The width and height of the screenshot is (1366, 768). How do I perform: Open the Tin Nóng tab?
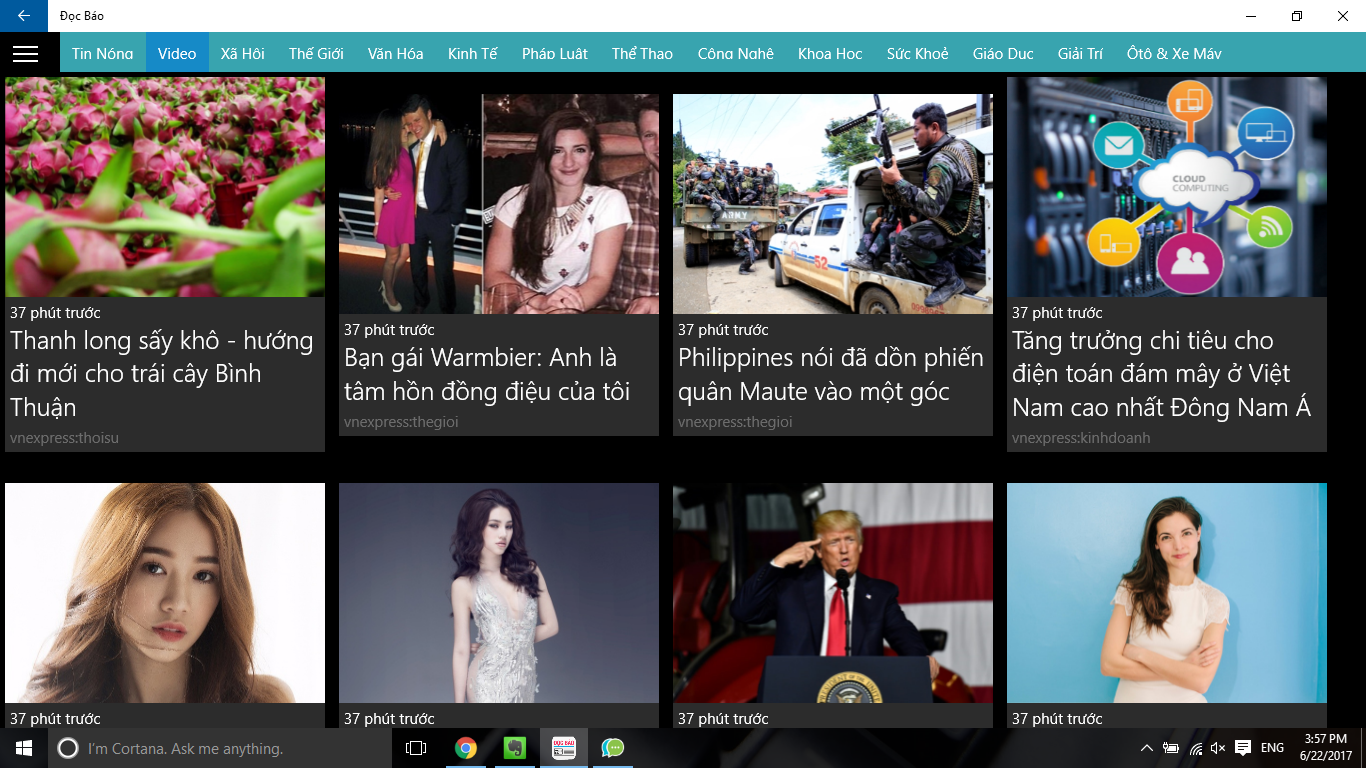(x=102, y=54)
